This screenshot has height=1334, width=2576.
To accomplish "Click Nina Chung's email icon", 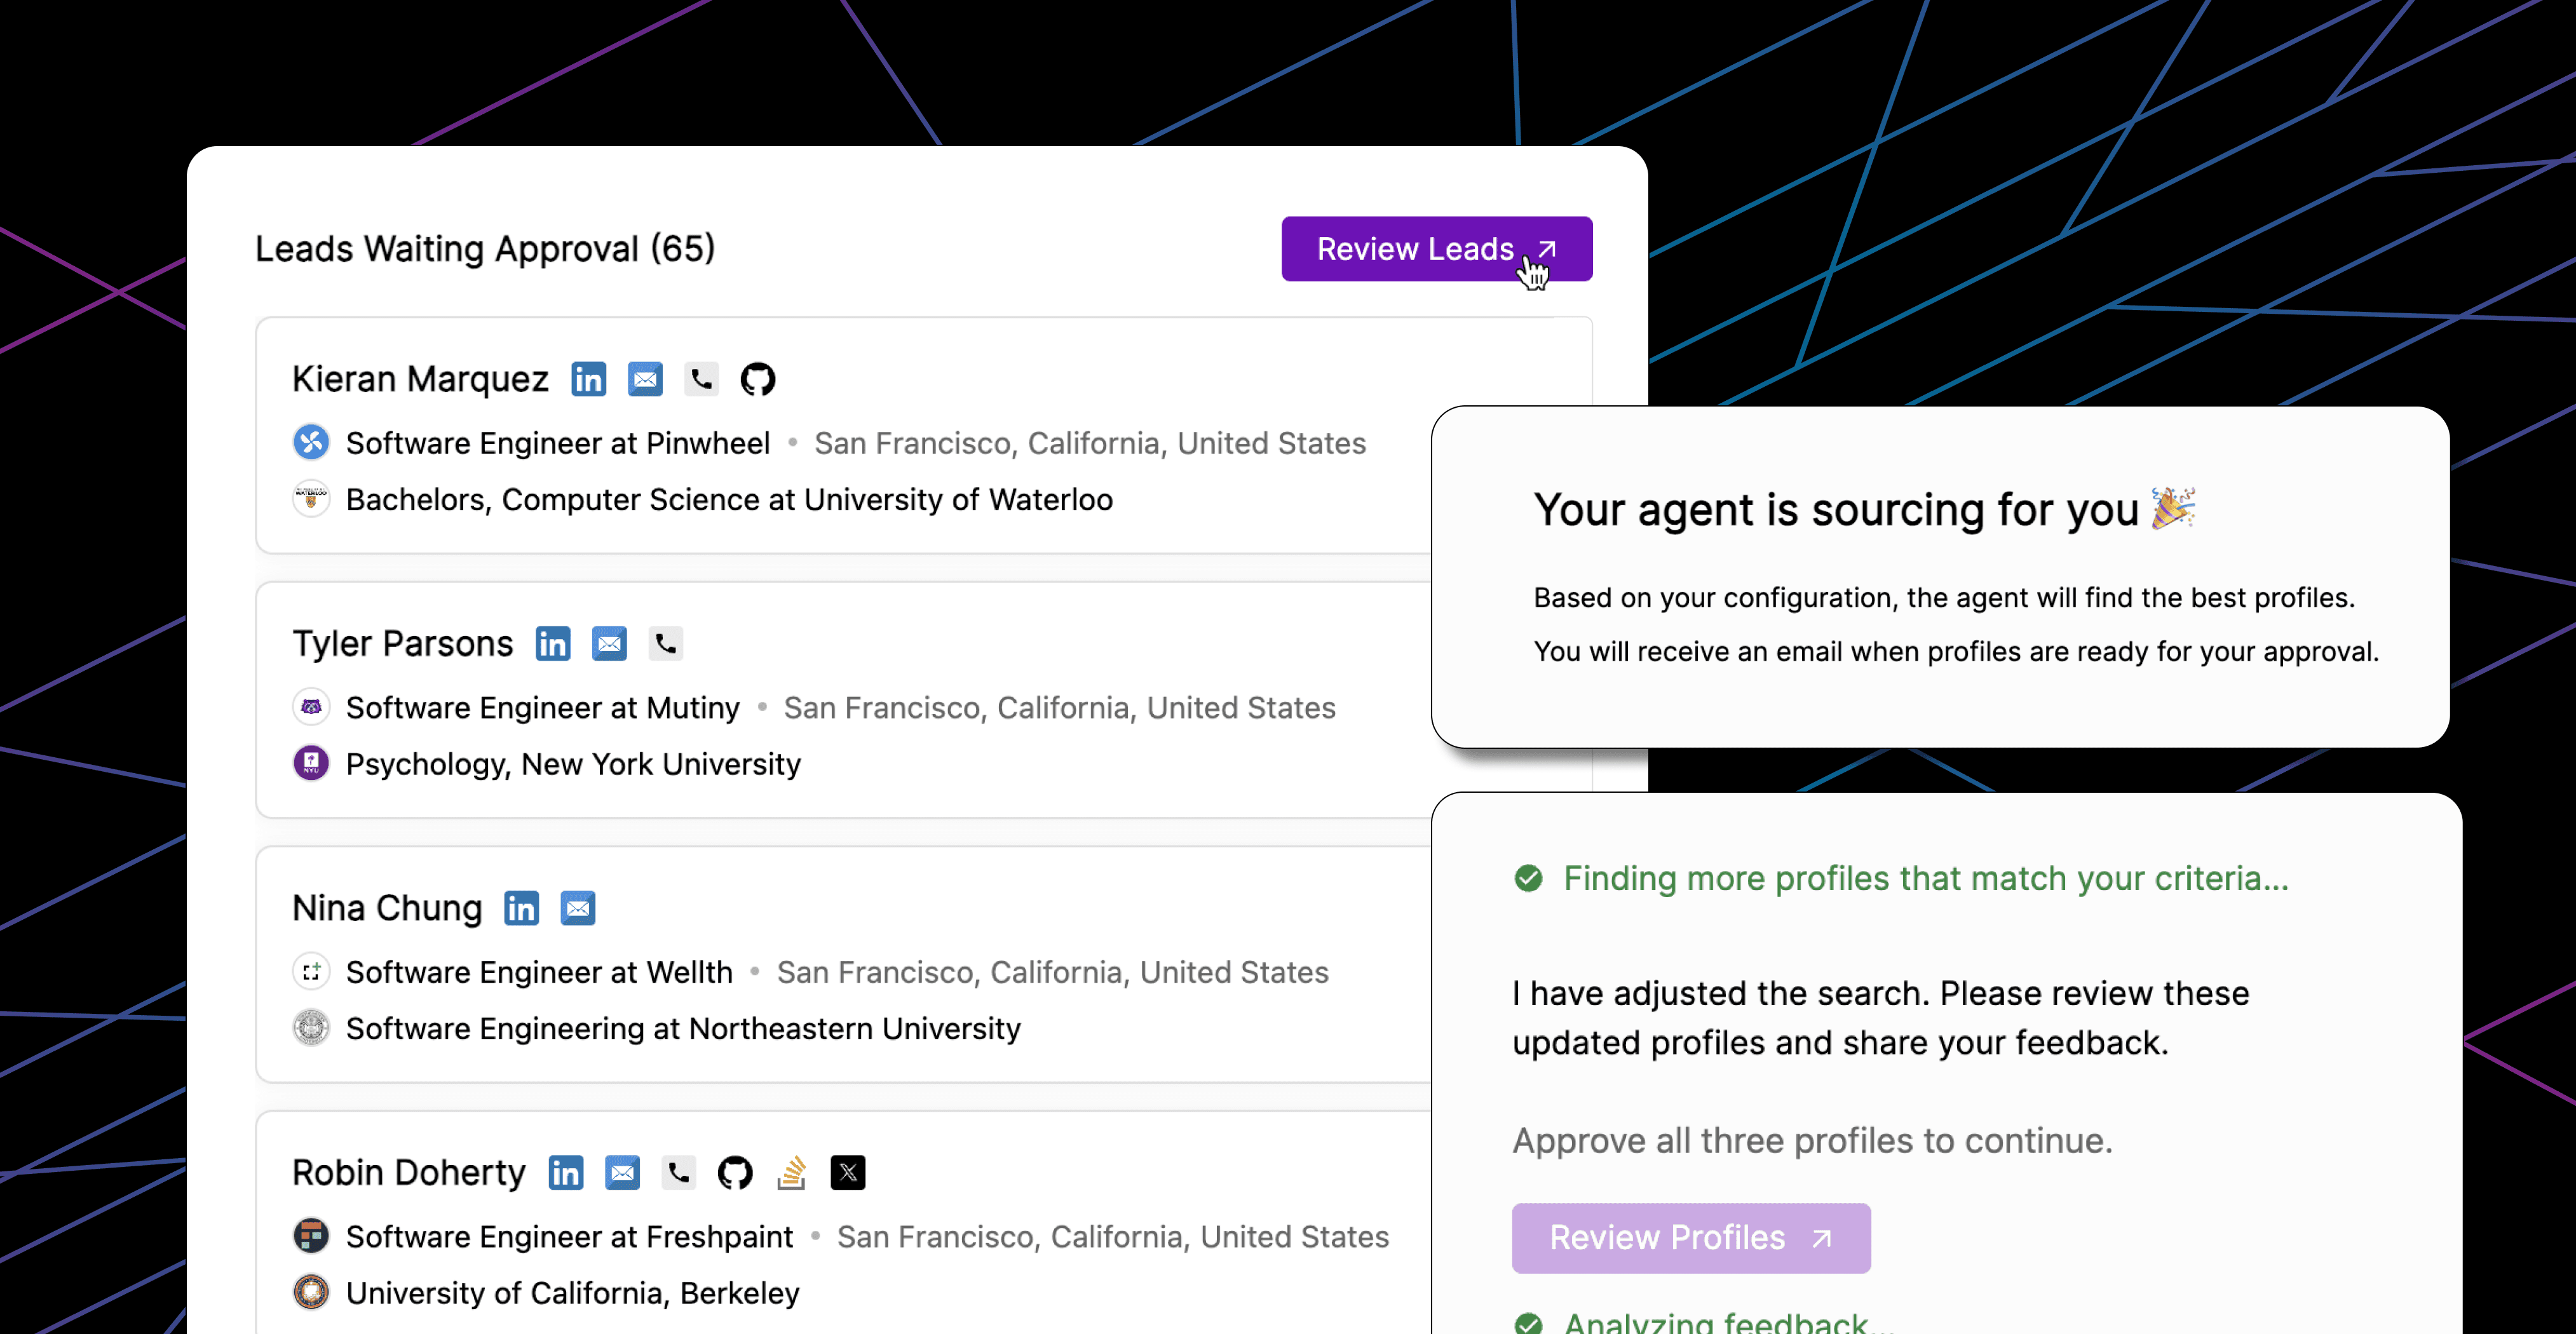I will (578, 908).
